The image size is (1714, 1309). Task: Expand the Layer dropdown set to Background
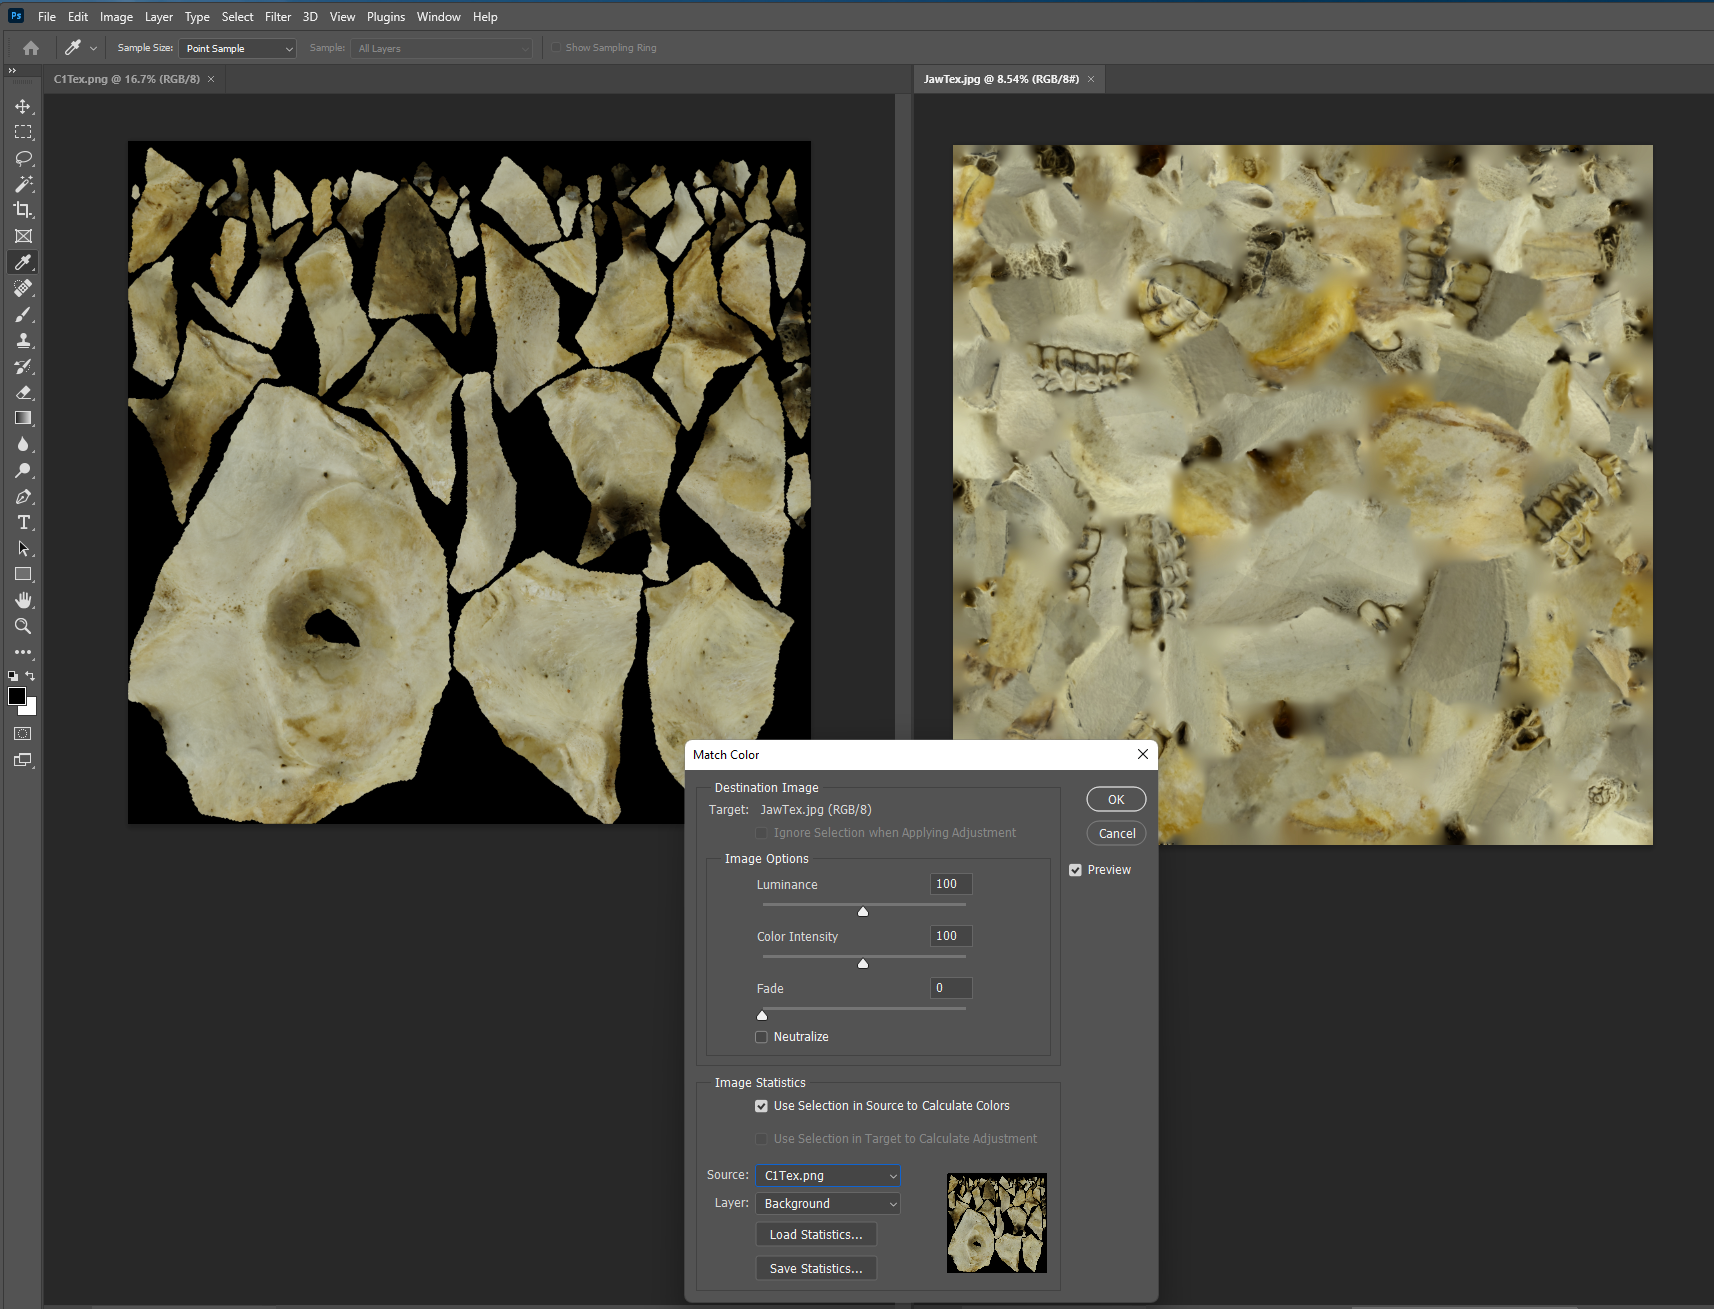click(828, 1204)
